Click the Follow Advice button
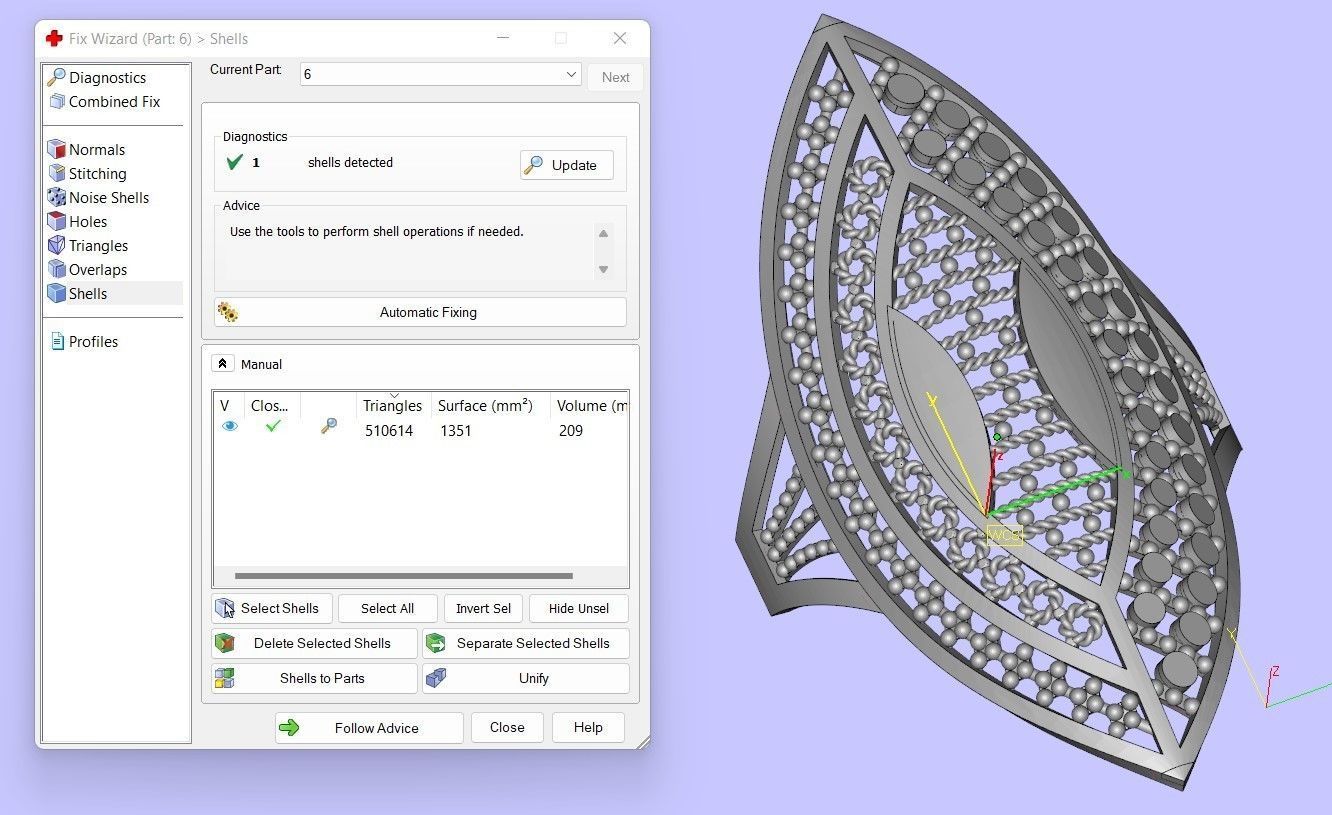The width and height of the screenshot is (1332, 815). (x=369, y=728)
